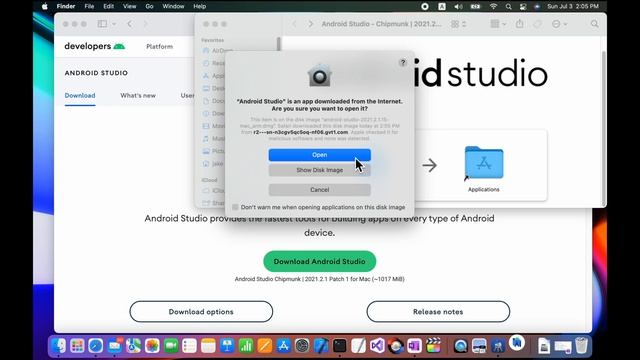Open App Store from the Dock
Image resolution: width=640 pixels, height=360 pixels.
coord(283,346)
